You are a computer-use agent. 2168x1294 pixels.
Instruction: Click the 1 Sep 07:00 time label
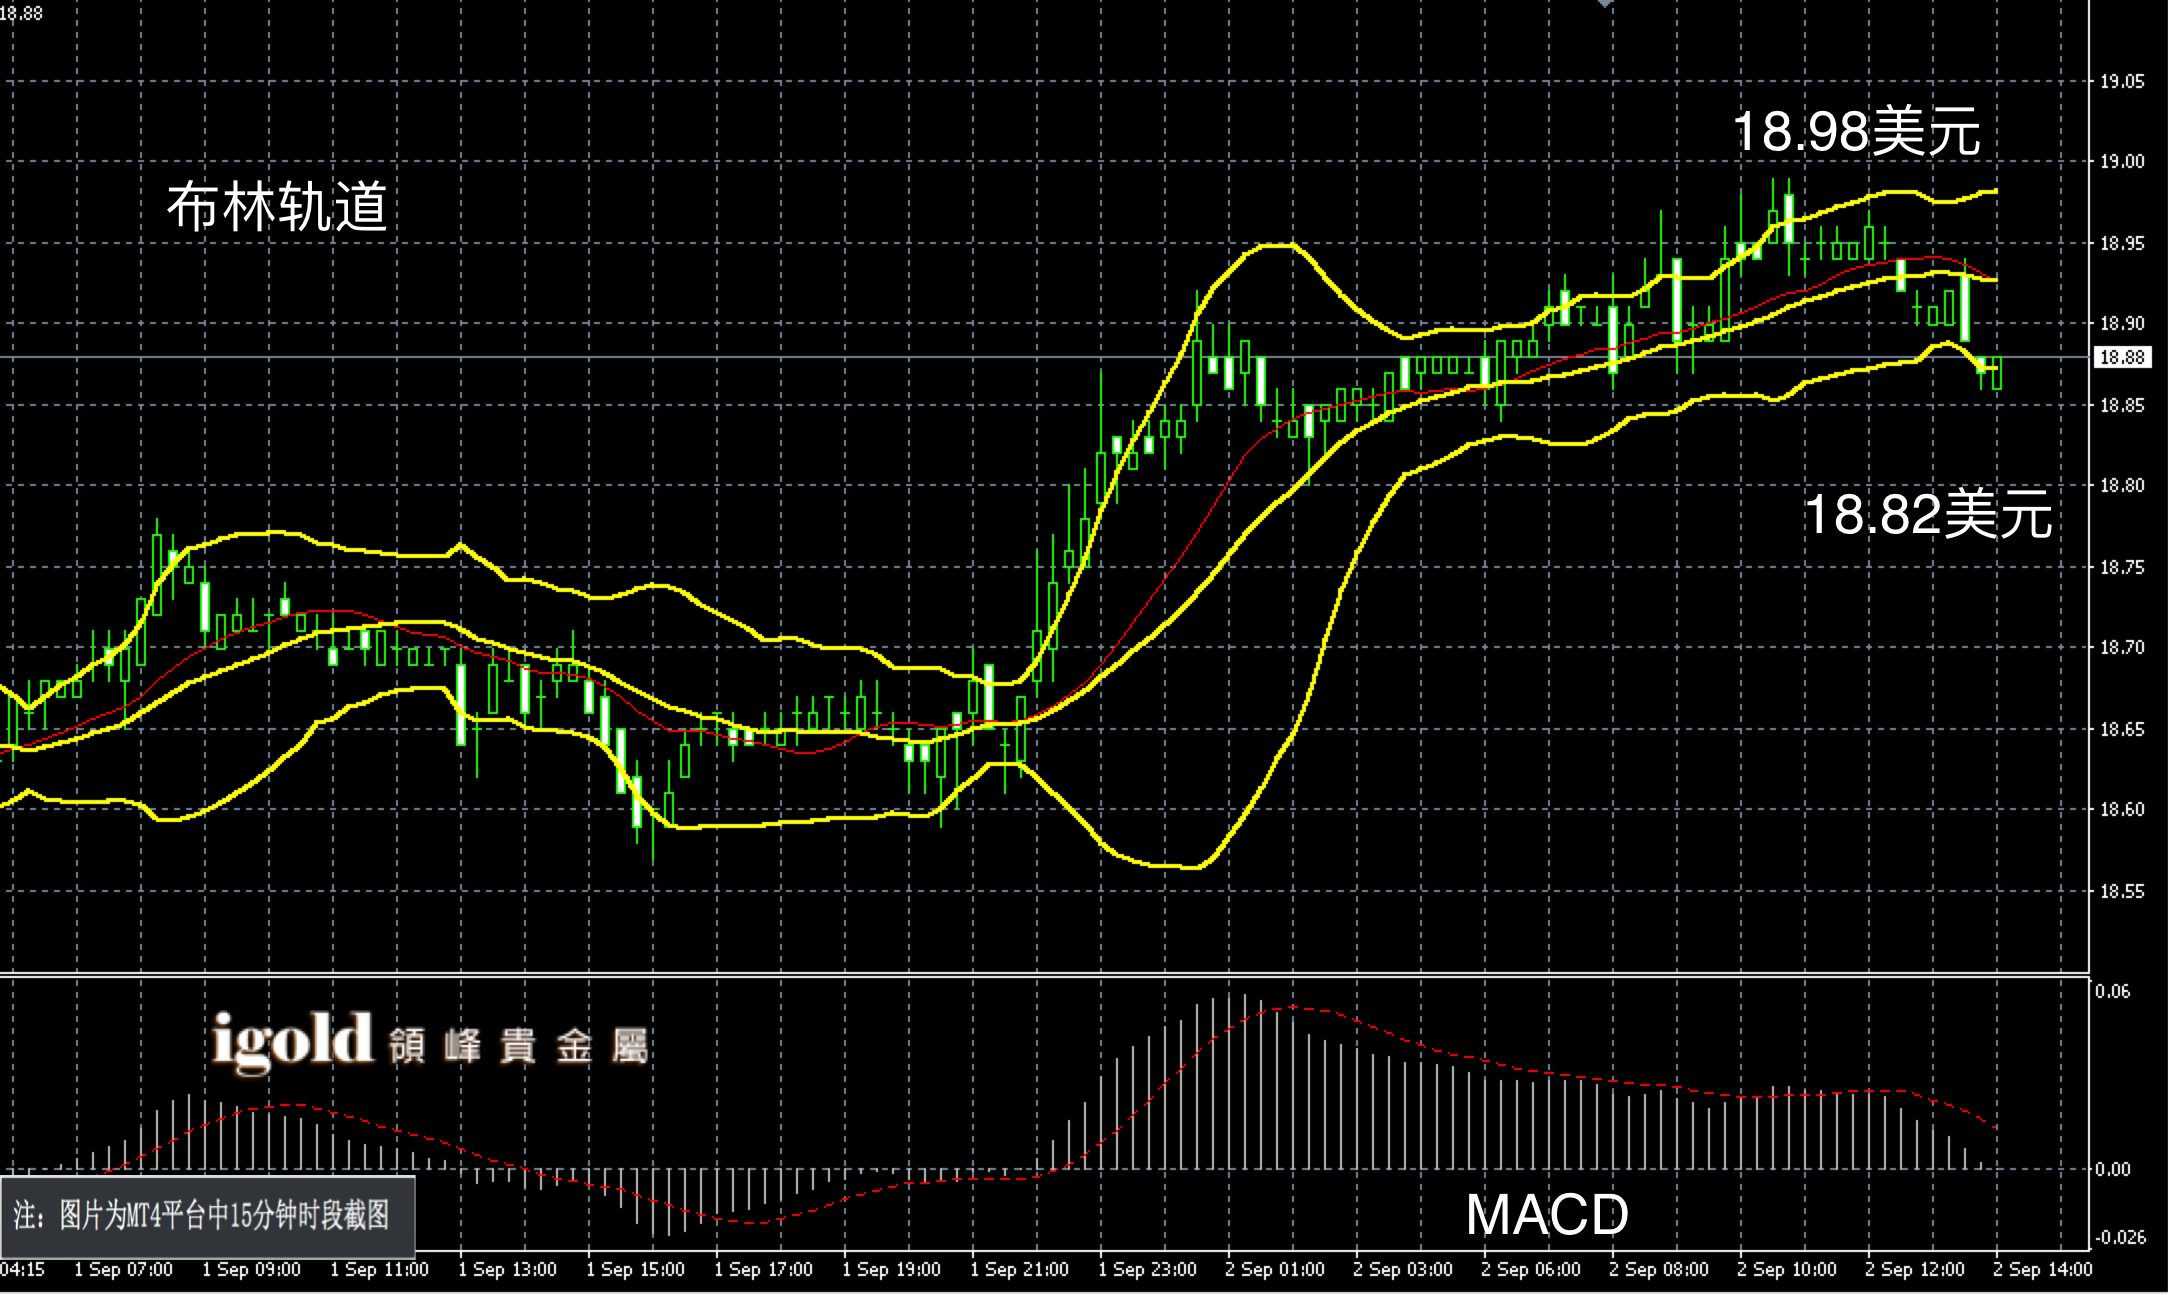click(123, 1269)
